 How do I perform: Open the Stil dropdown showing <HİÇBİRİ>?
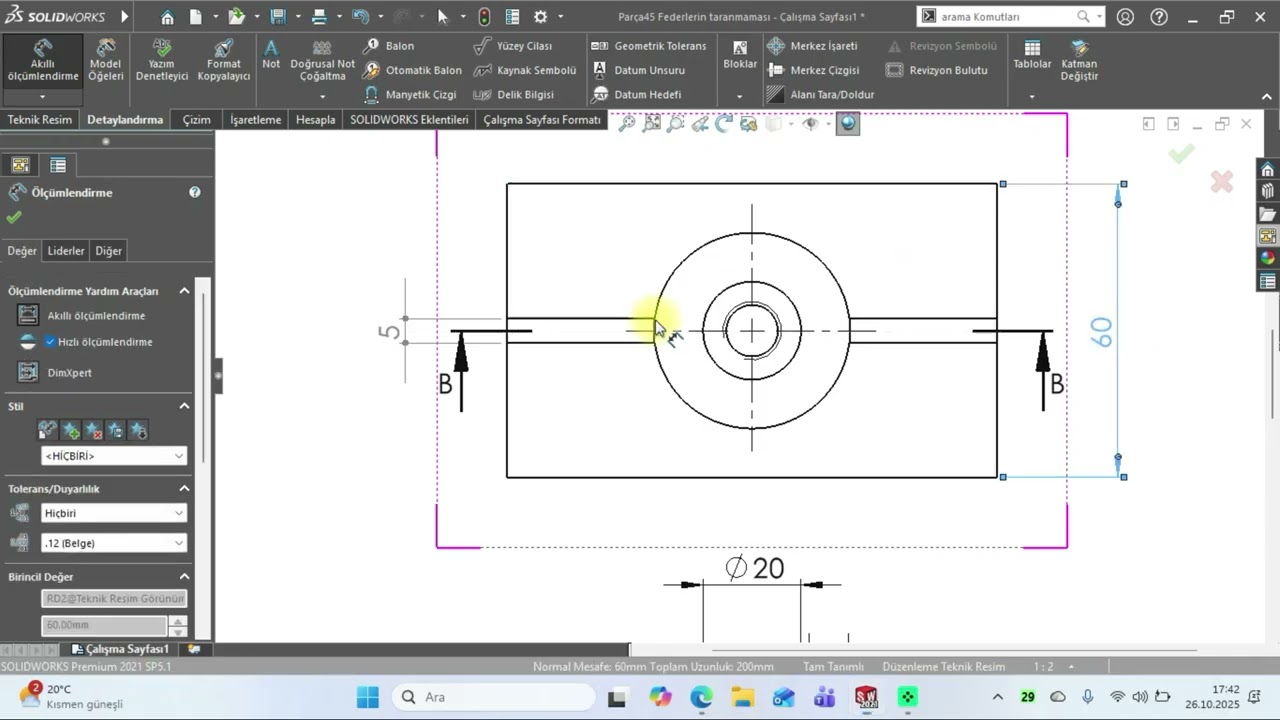(114, 455)
